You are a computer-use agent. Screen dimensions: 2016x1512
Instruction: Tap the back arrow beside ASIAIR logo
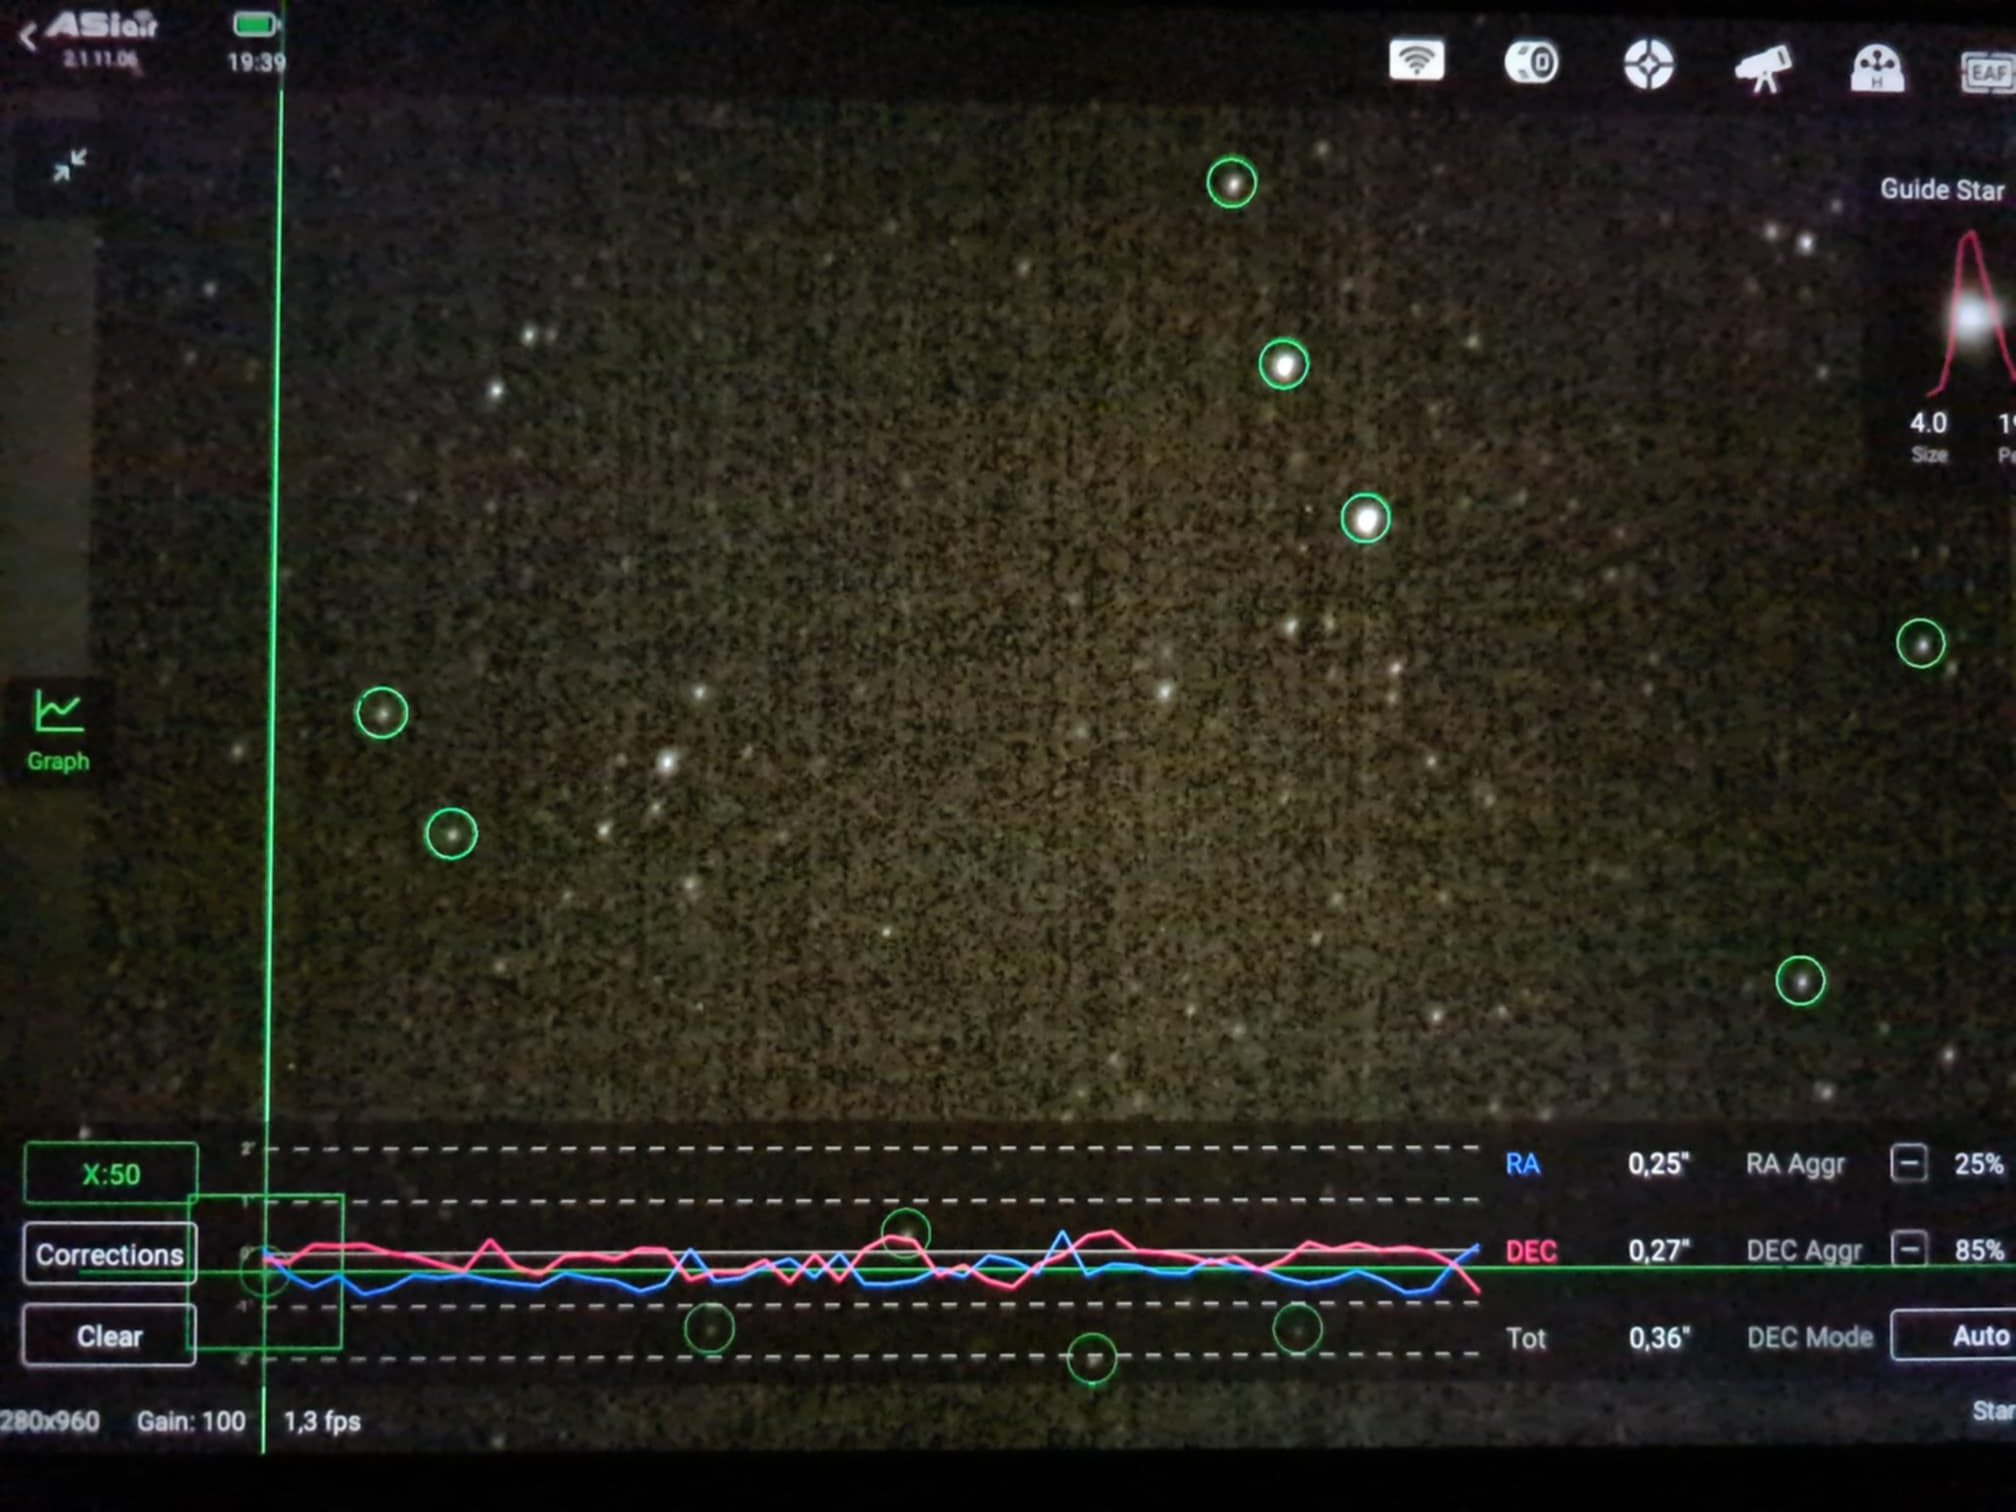point(28,38)
